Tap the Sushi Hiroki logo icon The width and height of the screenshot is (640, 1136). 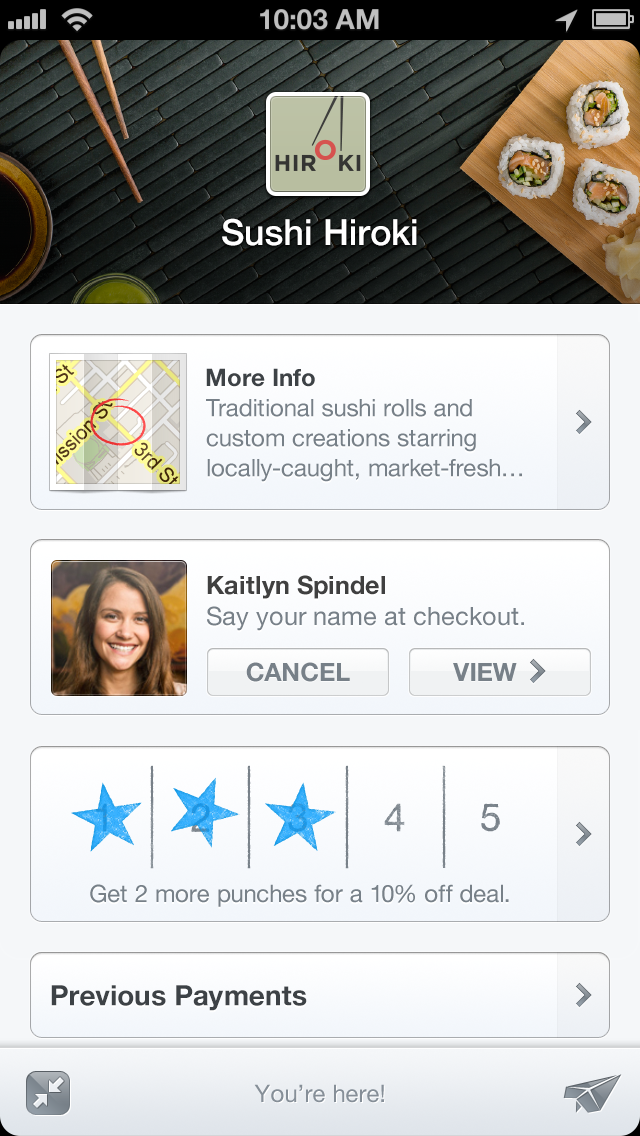tap(319, 144)
